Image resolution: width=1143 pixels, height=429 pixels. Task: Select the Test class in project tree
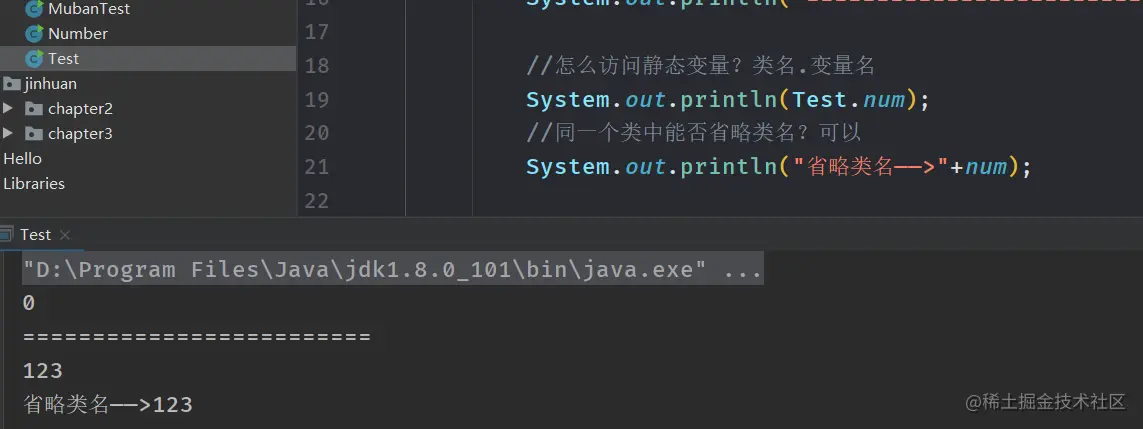pos(63,58)
